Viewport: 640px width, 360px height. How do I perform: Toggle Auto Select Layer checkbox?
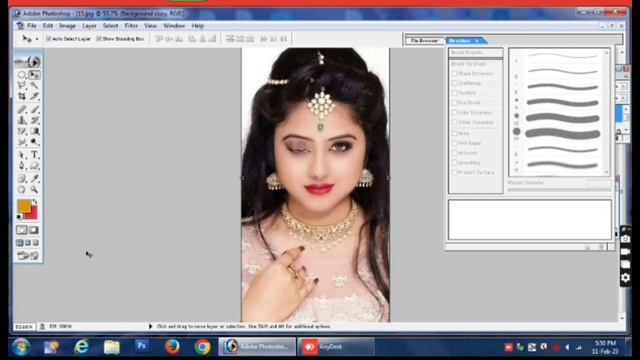coord(49,39)
